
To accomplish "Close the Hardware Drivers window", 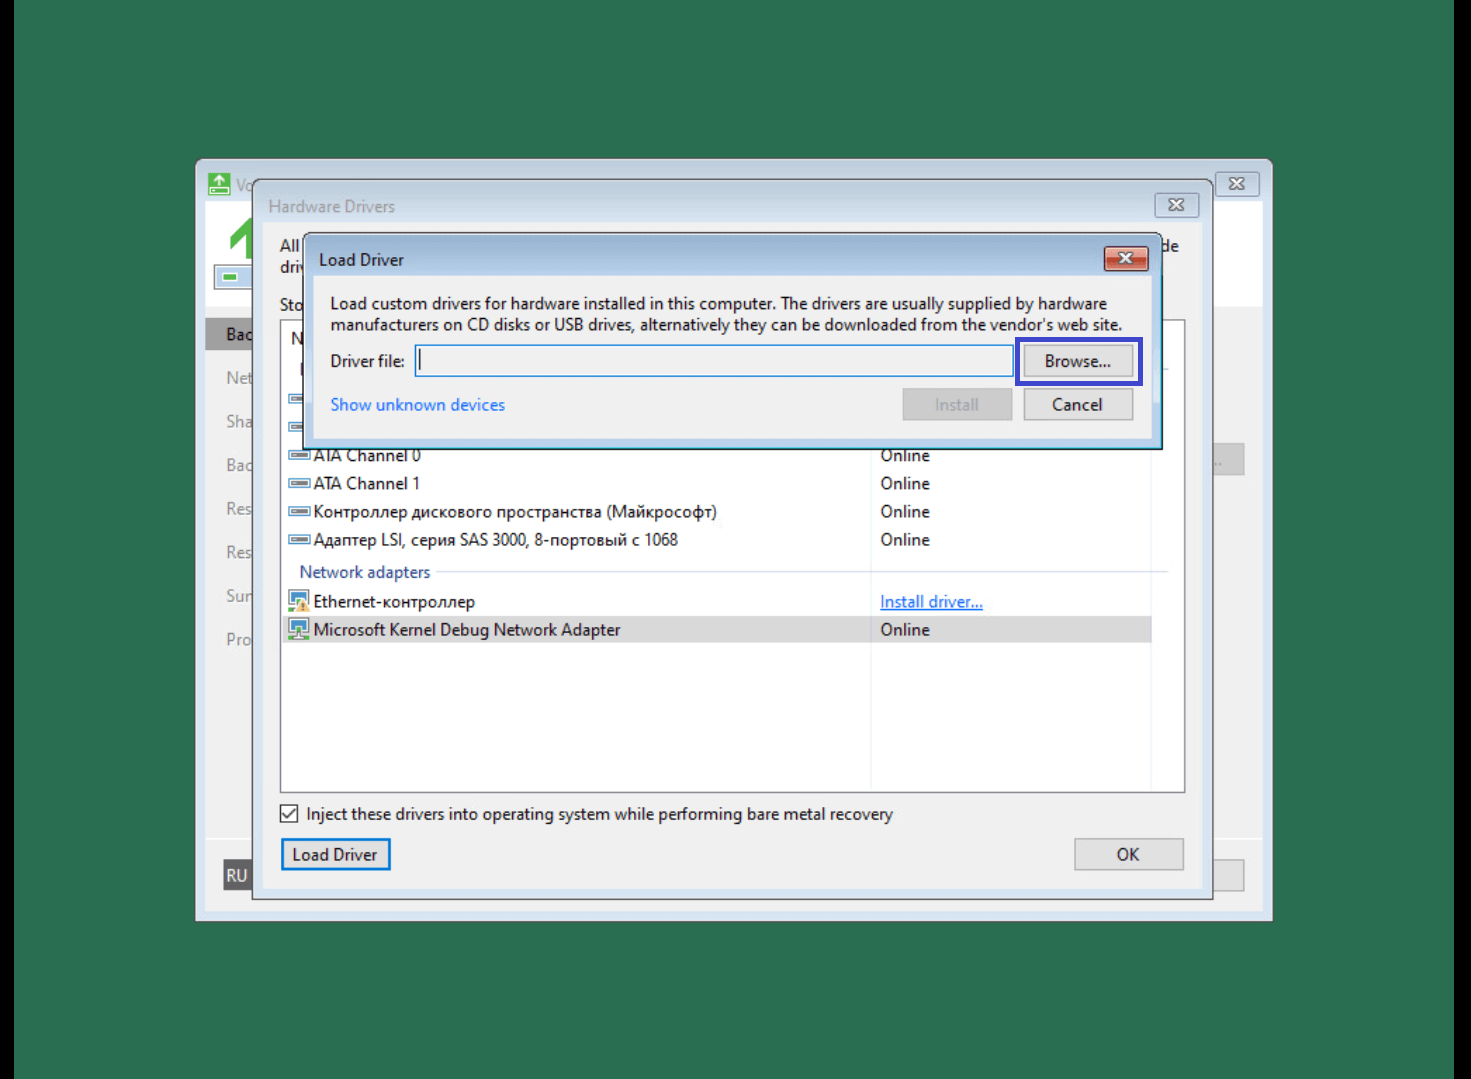I will pyautogui.click(x=1176, y=205).
